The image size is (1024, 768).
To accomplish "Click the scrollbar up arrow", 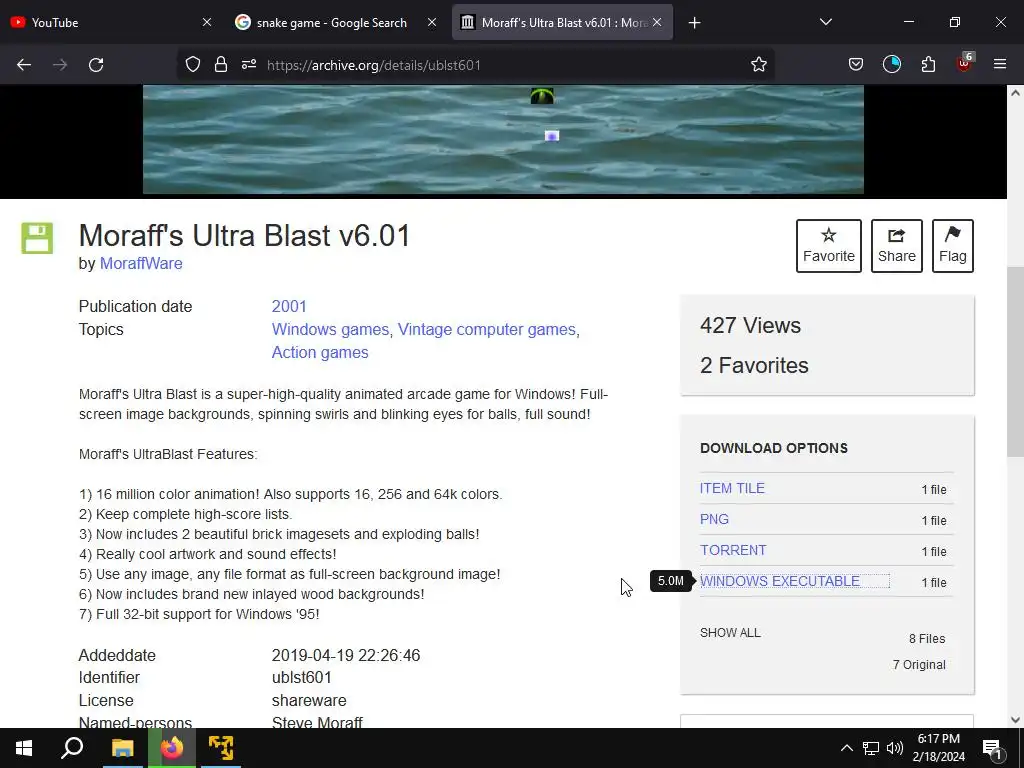I will [1015, 93].
